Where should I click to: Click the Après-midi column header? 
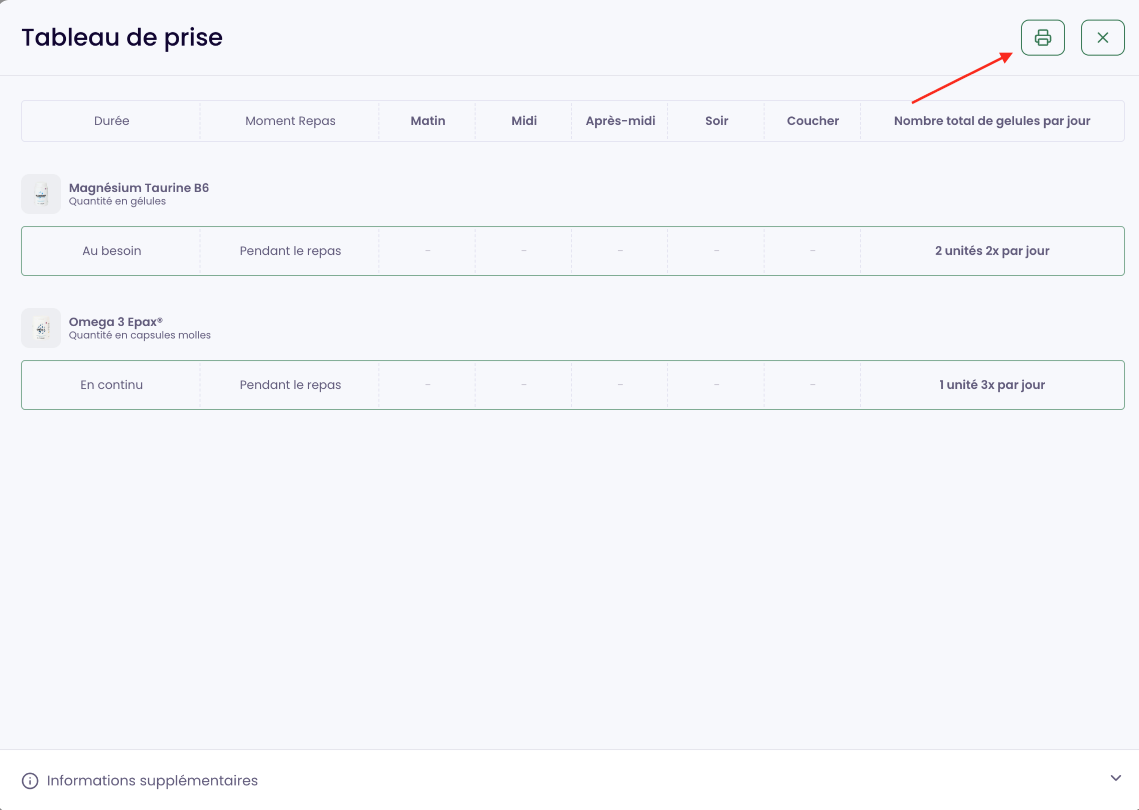[x=620, y=121]
